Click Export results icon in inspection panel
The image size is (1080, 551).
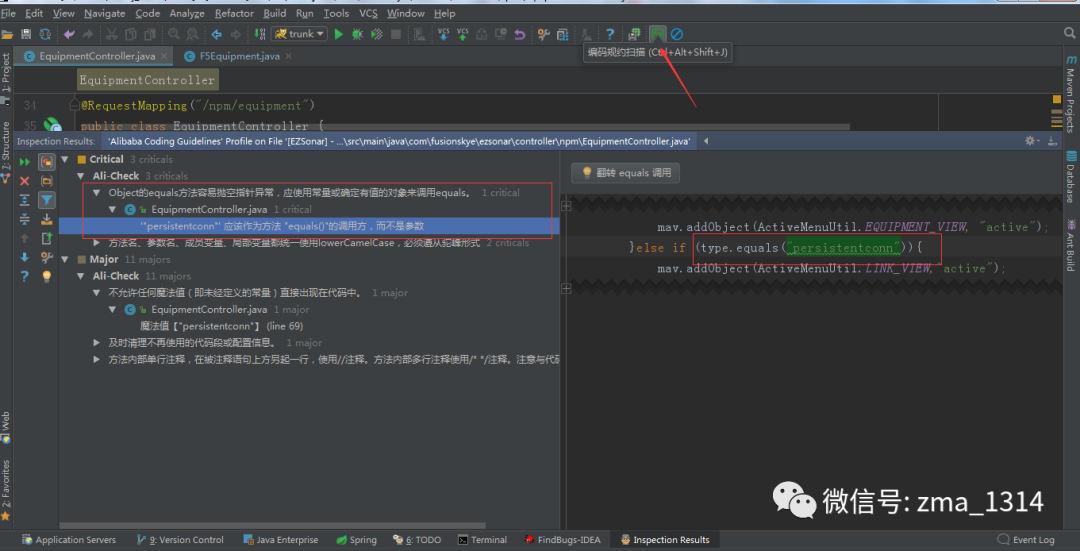coord(47,238)
